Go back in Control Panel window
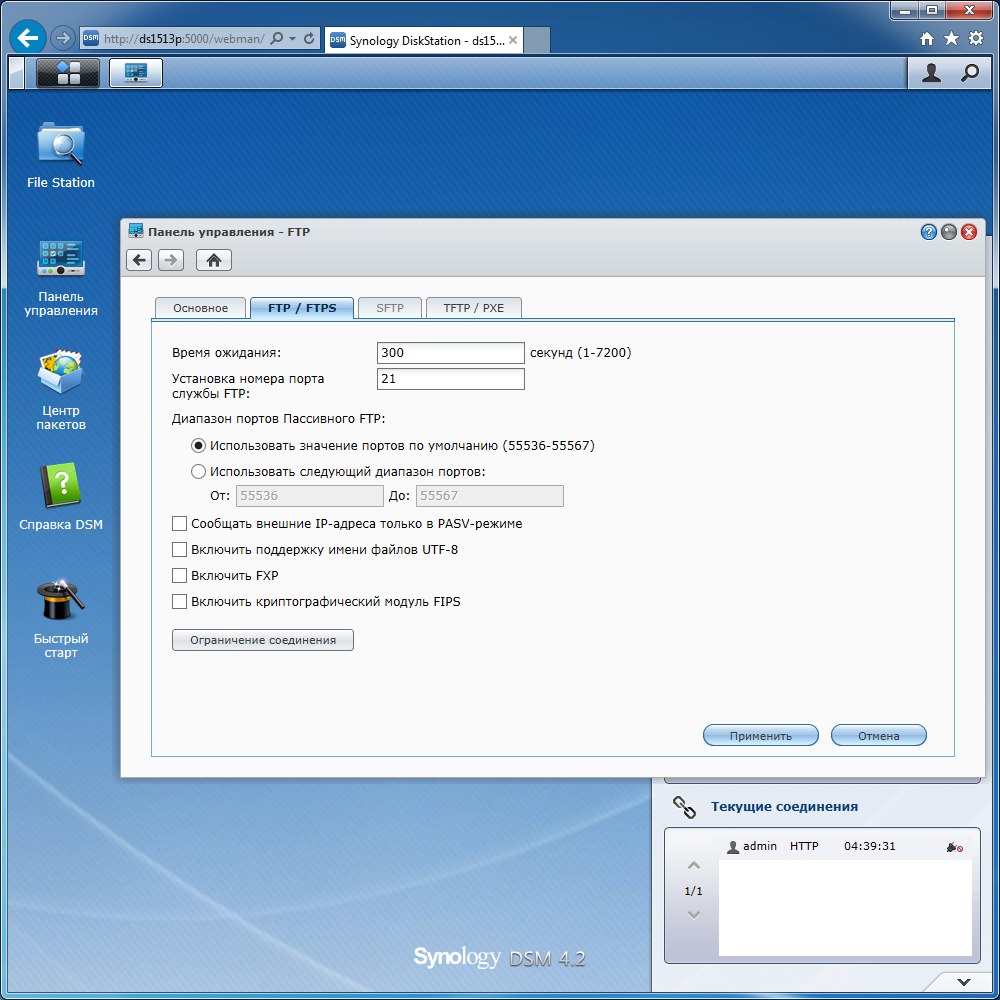Screen dimensions: 1000x1000 (139, 260)
